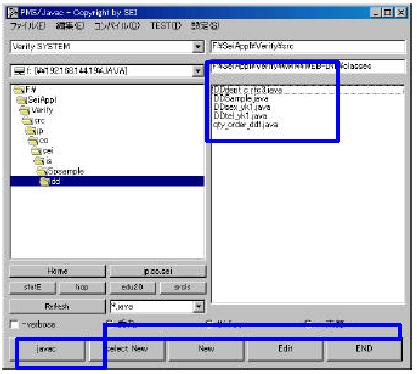Click the application icon in title bar
The width and height of the screenshot is (417, 374).
tap(13, 13)
